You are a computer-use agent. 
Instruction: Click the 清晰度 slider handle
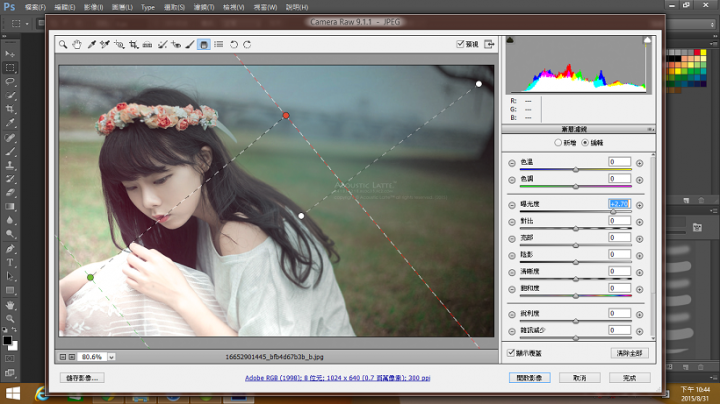click(576, 279)
